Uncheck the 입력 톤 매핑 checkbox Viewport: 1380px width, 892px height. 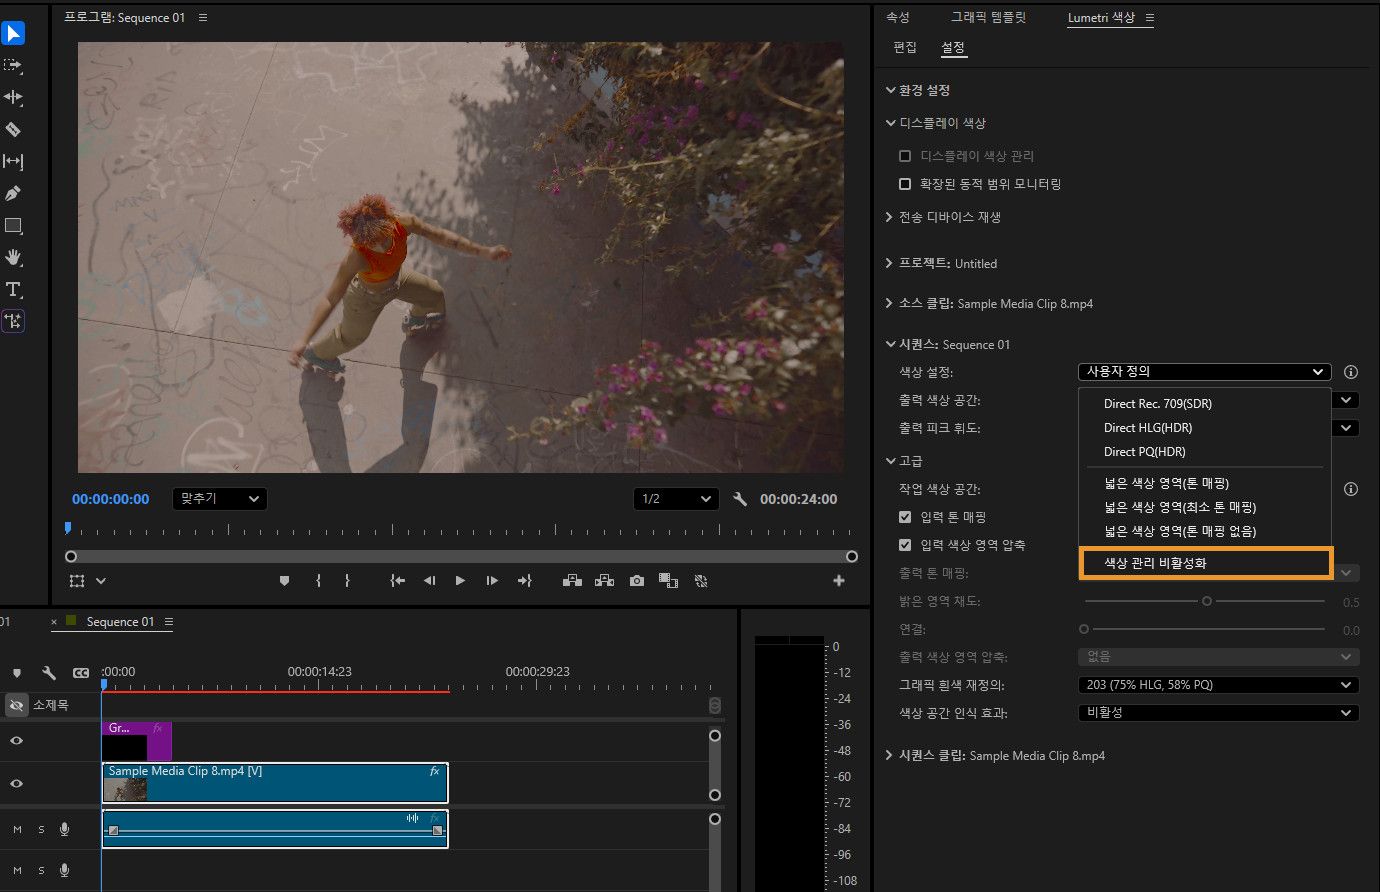(905, 517)
